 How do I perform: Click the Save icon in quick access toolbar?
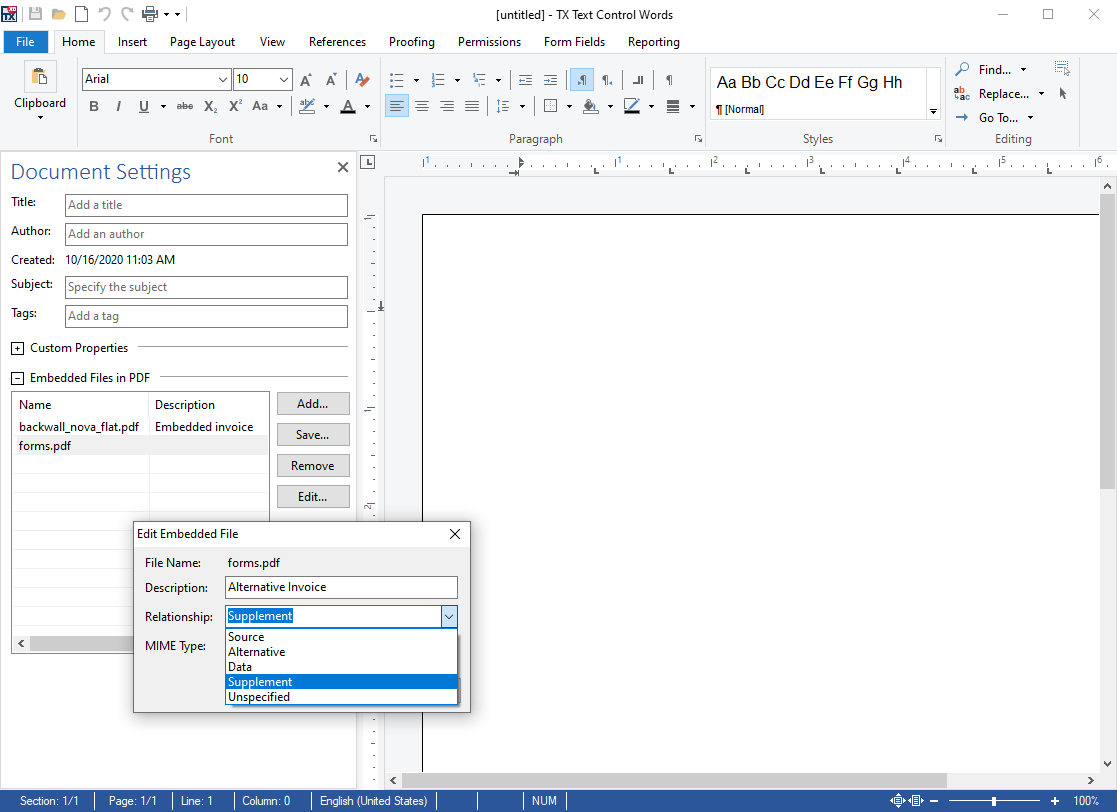(x=35, y=14)
